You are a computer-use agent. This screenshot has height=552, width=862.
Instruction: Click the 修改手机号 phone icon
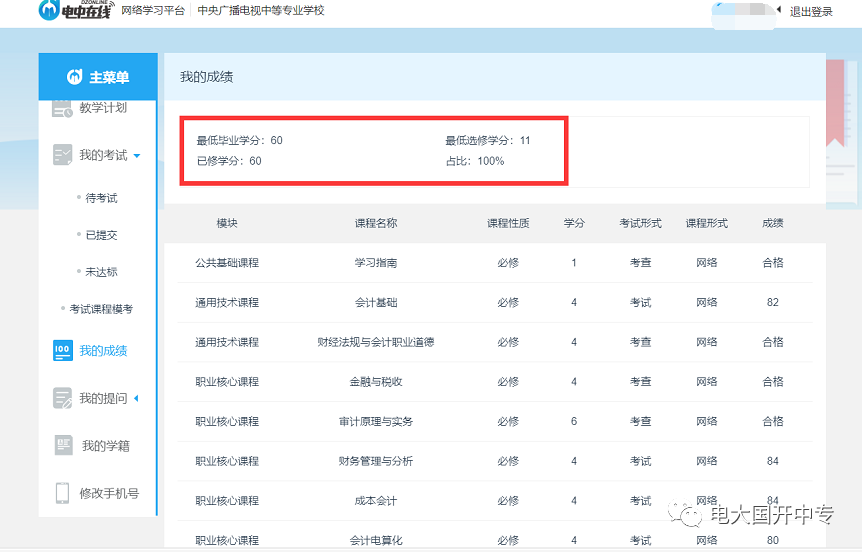pyautogui.click(x=62, y=493)
